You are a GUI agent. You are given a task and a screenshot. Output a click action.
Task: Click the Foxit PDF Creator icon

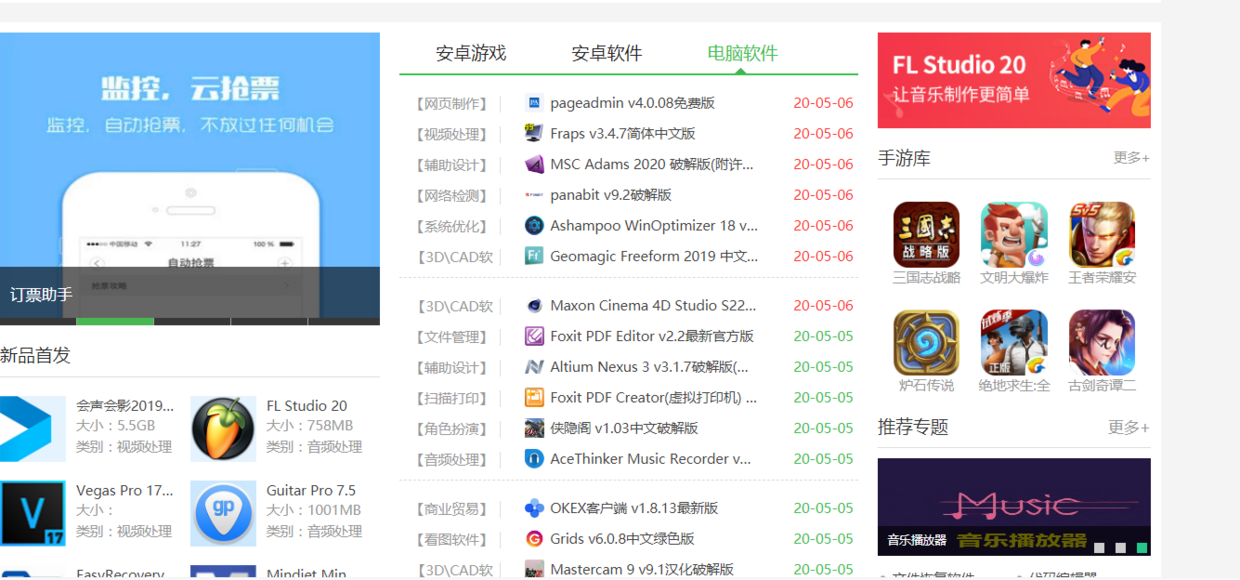click(534, 398)
